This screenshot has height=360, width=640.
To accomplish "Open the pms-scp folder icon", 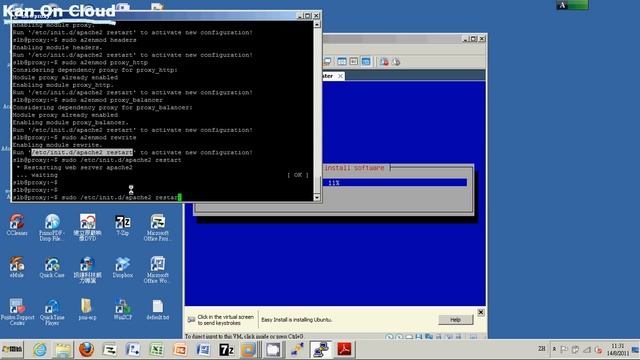I will (87, 309).
